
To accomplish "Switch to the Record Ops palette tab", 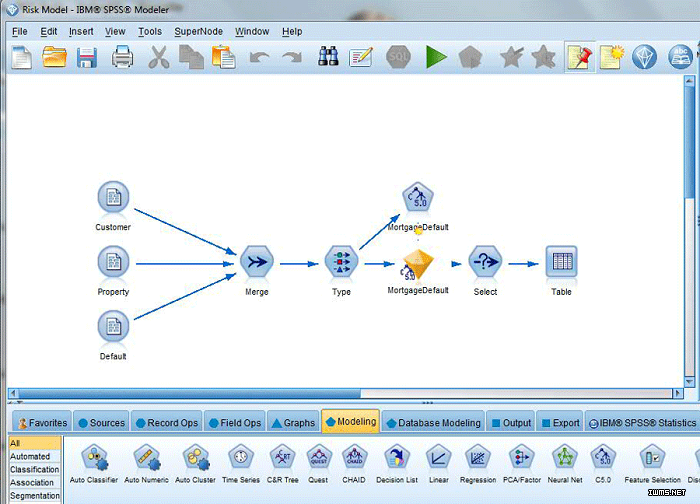I will point(167,422).
